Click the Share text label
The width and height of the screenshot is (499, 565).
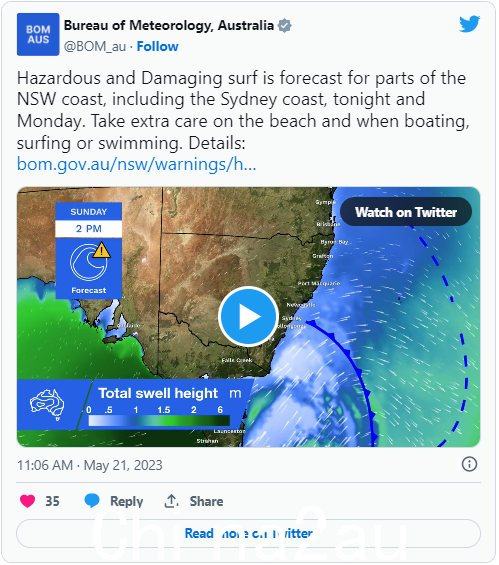click(207, 503)
